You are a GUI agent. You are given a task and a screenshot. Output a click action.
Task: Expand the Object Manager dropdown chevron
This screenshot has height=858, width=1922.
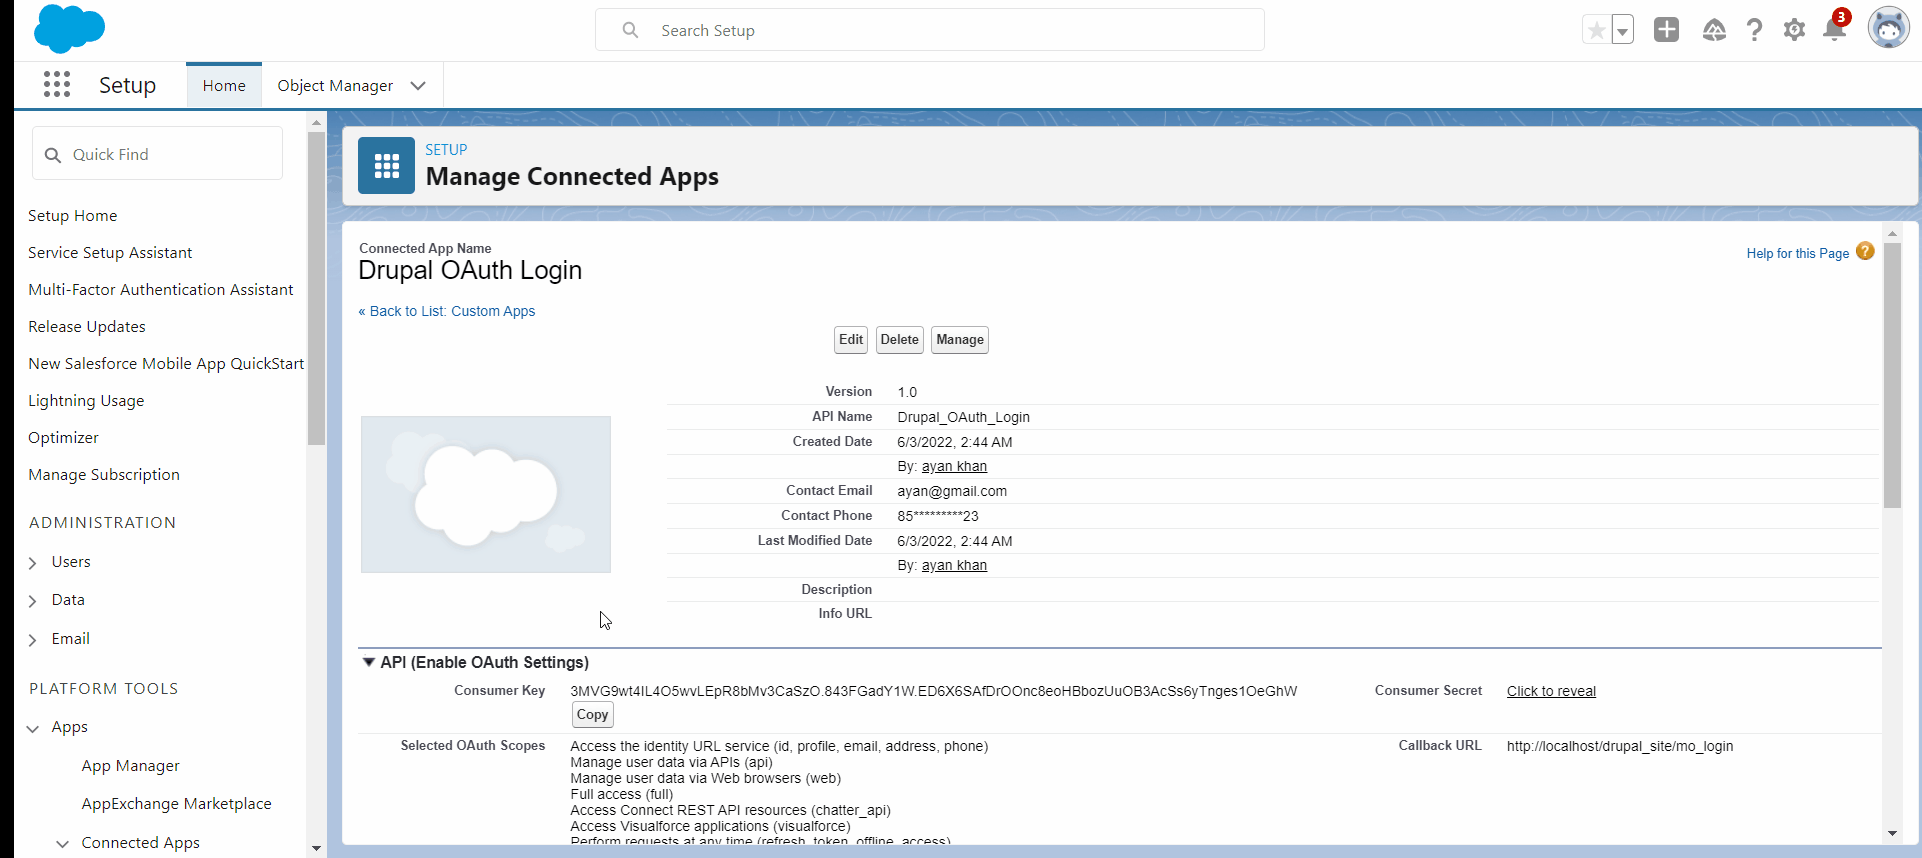[418, 86]
